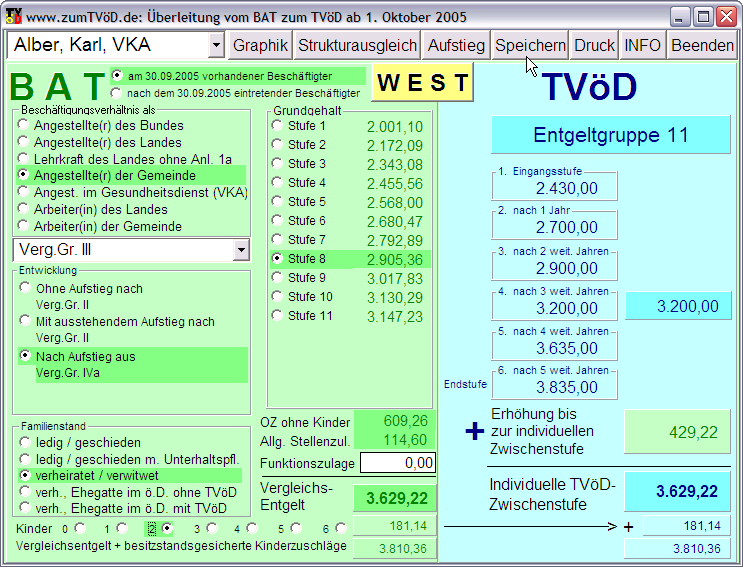The height and width of the screenshot is (567, 743).
Task: Open the Aufstieg section
Action: pos(456,45)
